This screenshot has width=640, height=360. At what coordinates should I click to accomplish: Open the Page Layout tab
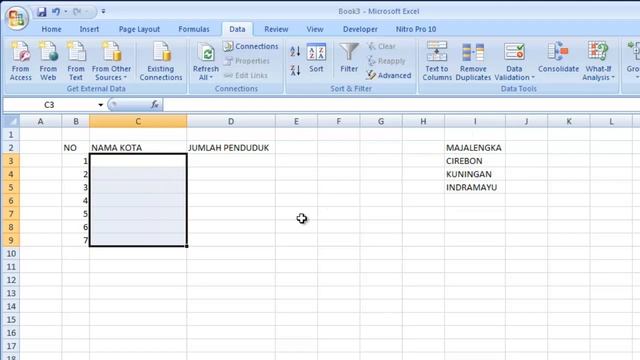pyautogui.click(x=139, y=29)
